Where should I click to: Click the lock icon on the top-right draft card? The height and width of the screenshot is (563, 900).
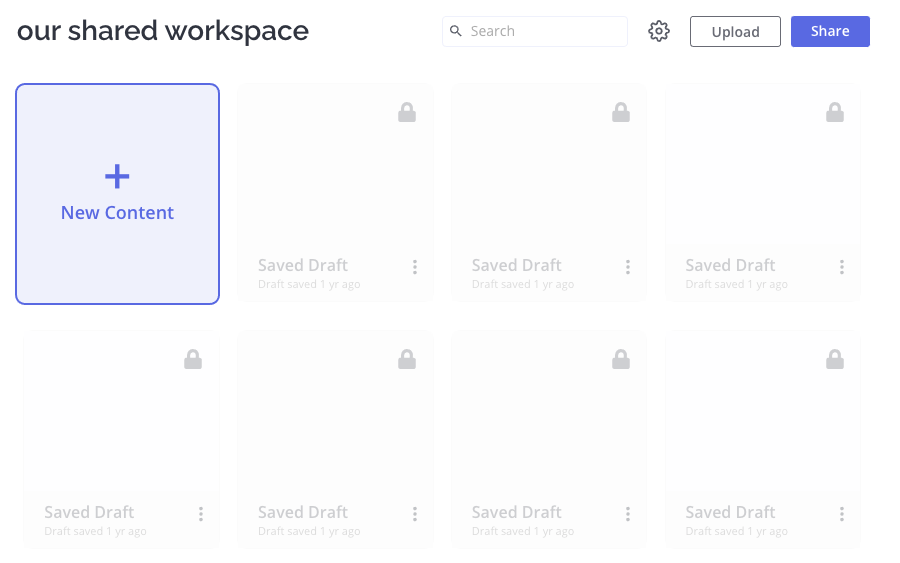pyautogui.click(x=835, y=112)
